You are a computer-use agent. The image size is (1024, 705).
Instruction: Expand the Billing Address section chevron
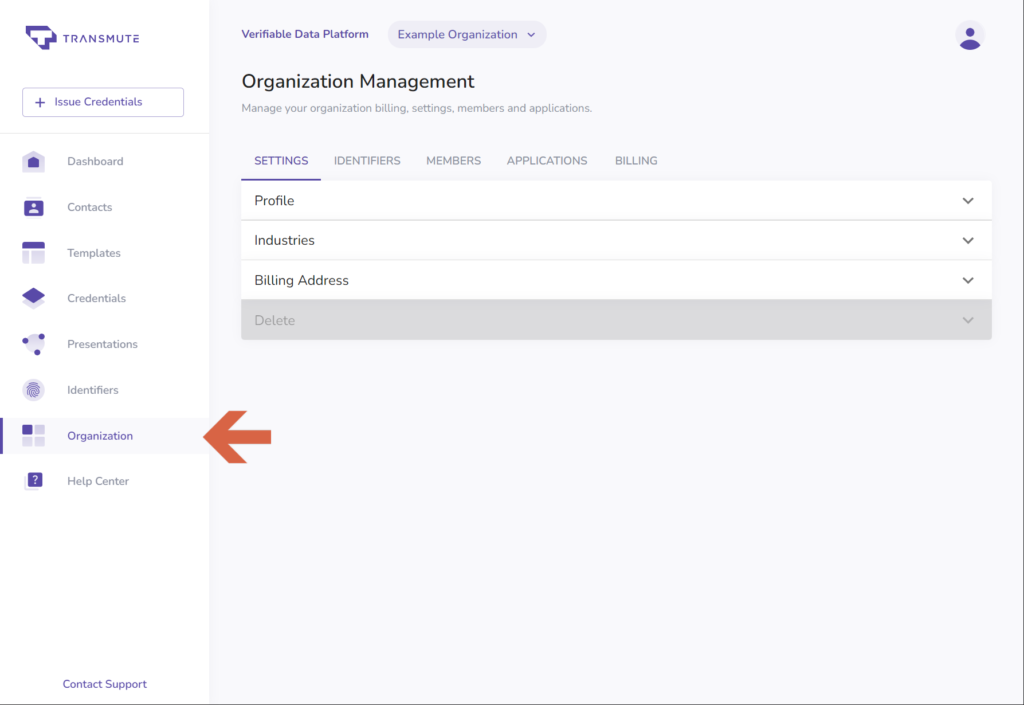(x=968, y=280)
